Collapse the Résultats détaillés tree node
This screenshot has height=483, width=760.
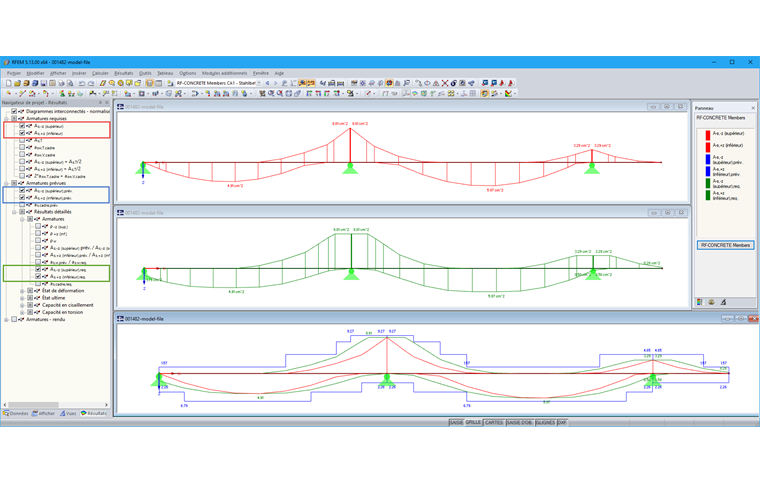[14, 212]
